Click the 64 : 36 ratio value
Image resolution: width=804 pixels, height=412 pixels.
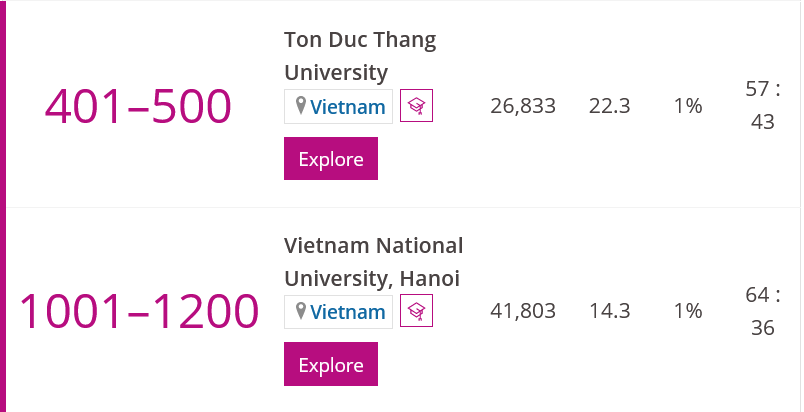[762, 311]
